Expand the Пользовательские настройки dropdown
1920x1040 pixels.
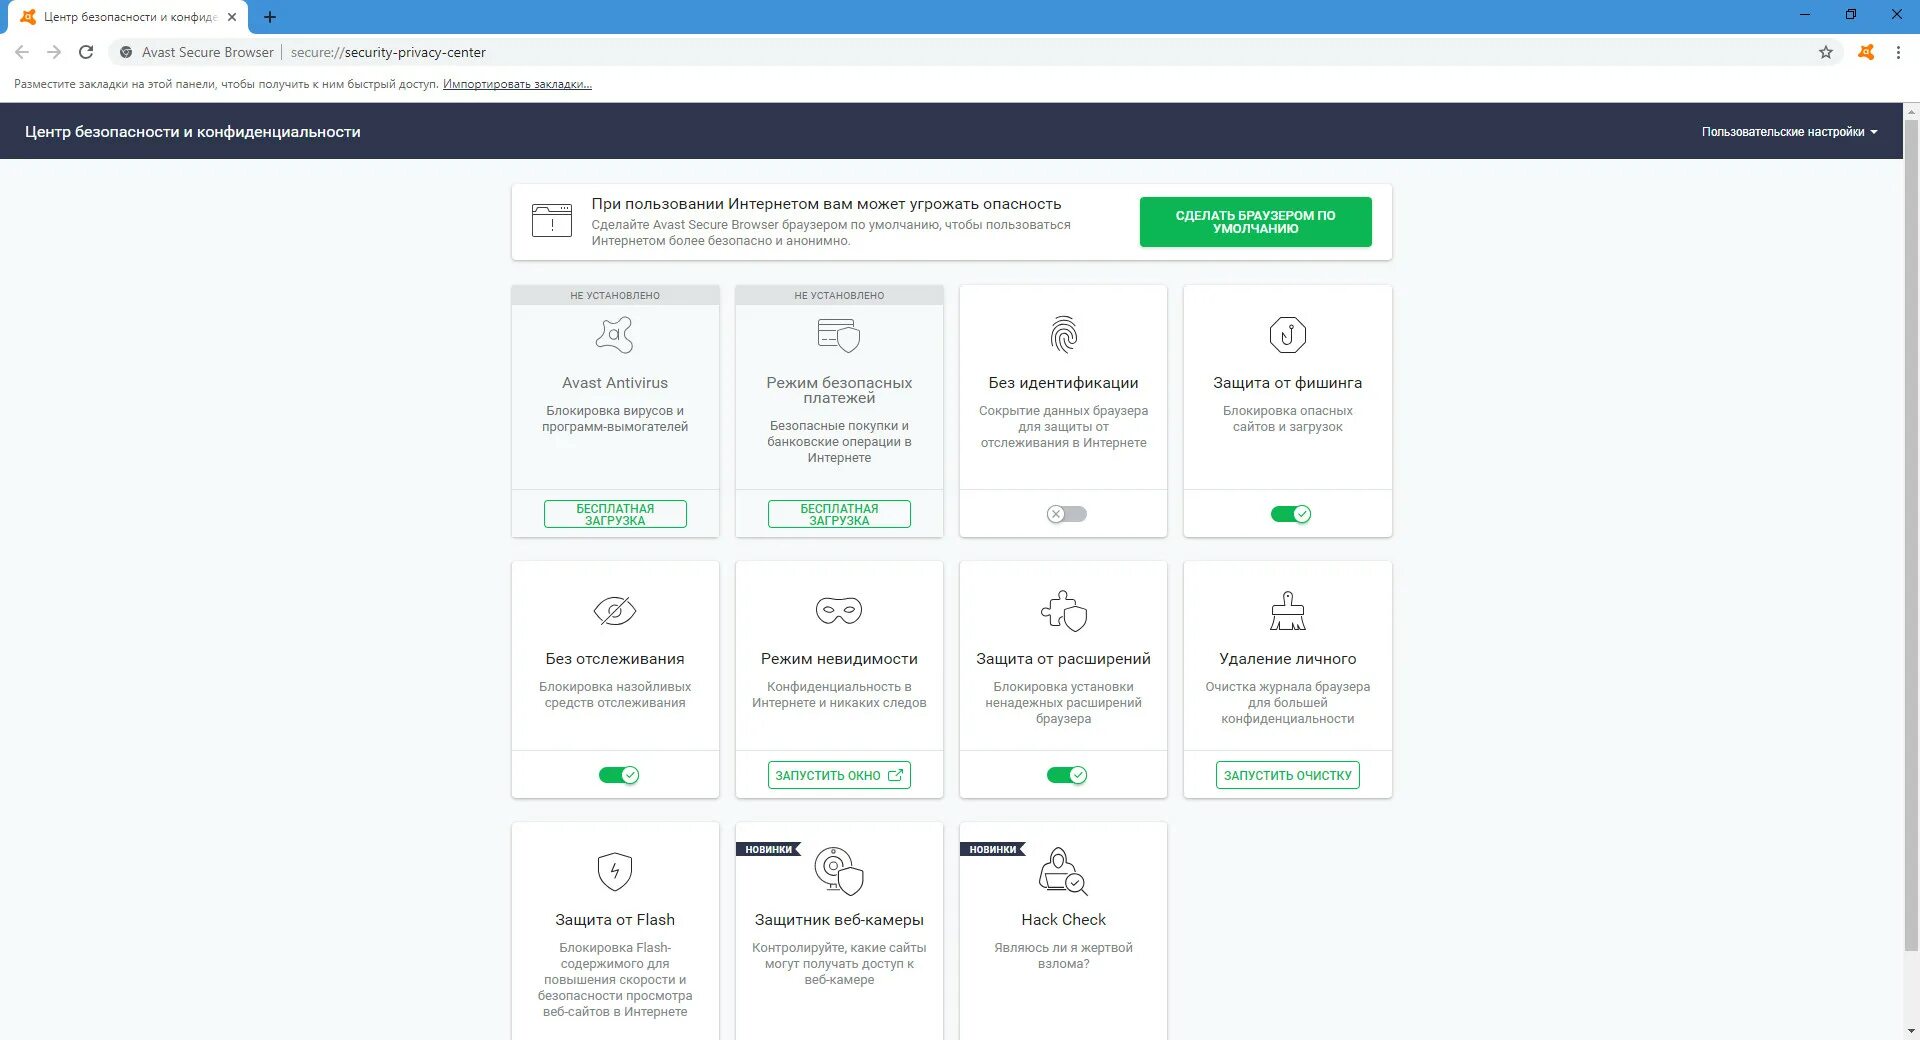click(x=1789, y=132)
